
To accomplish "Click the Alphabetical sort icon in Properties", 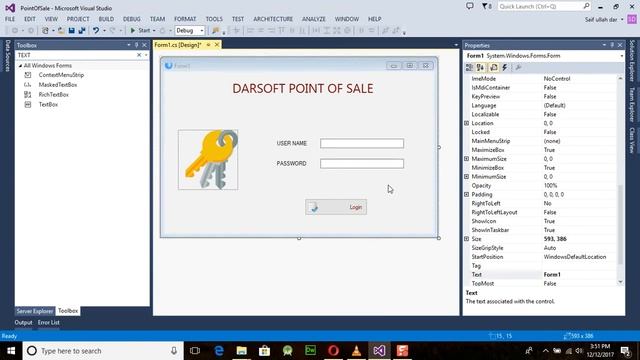I will click(480, 67).
